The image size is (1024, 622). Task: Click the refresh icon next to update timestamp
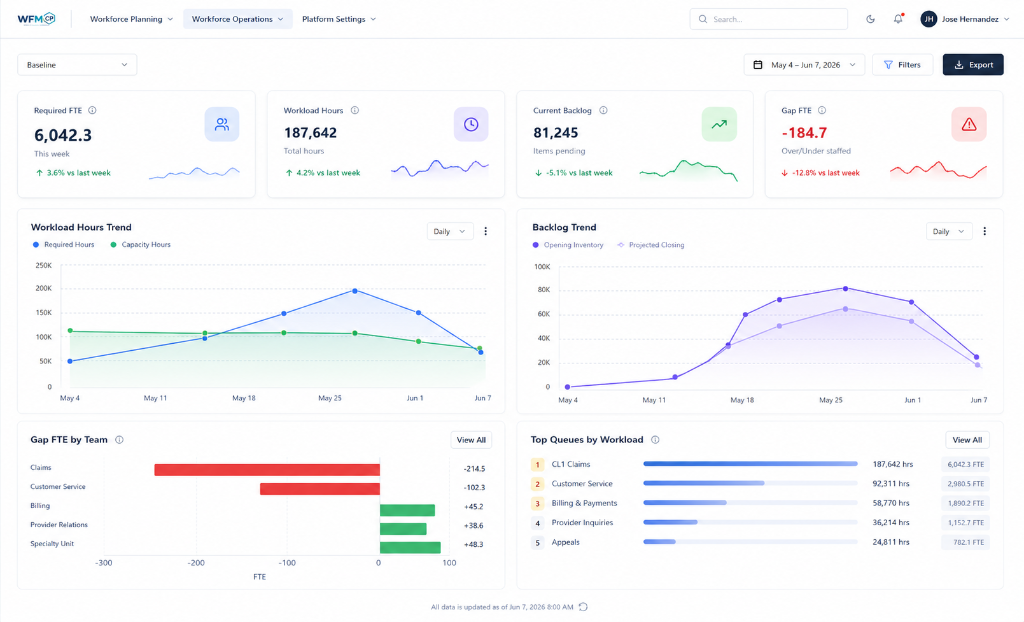tap(583, 607)
